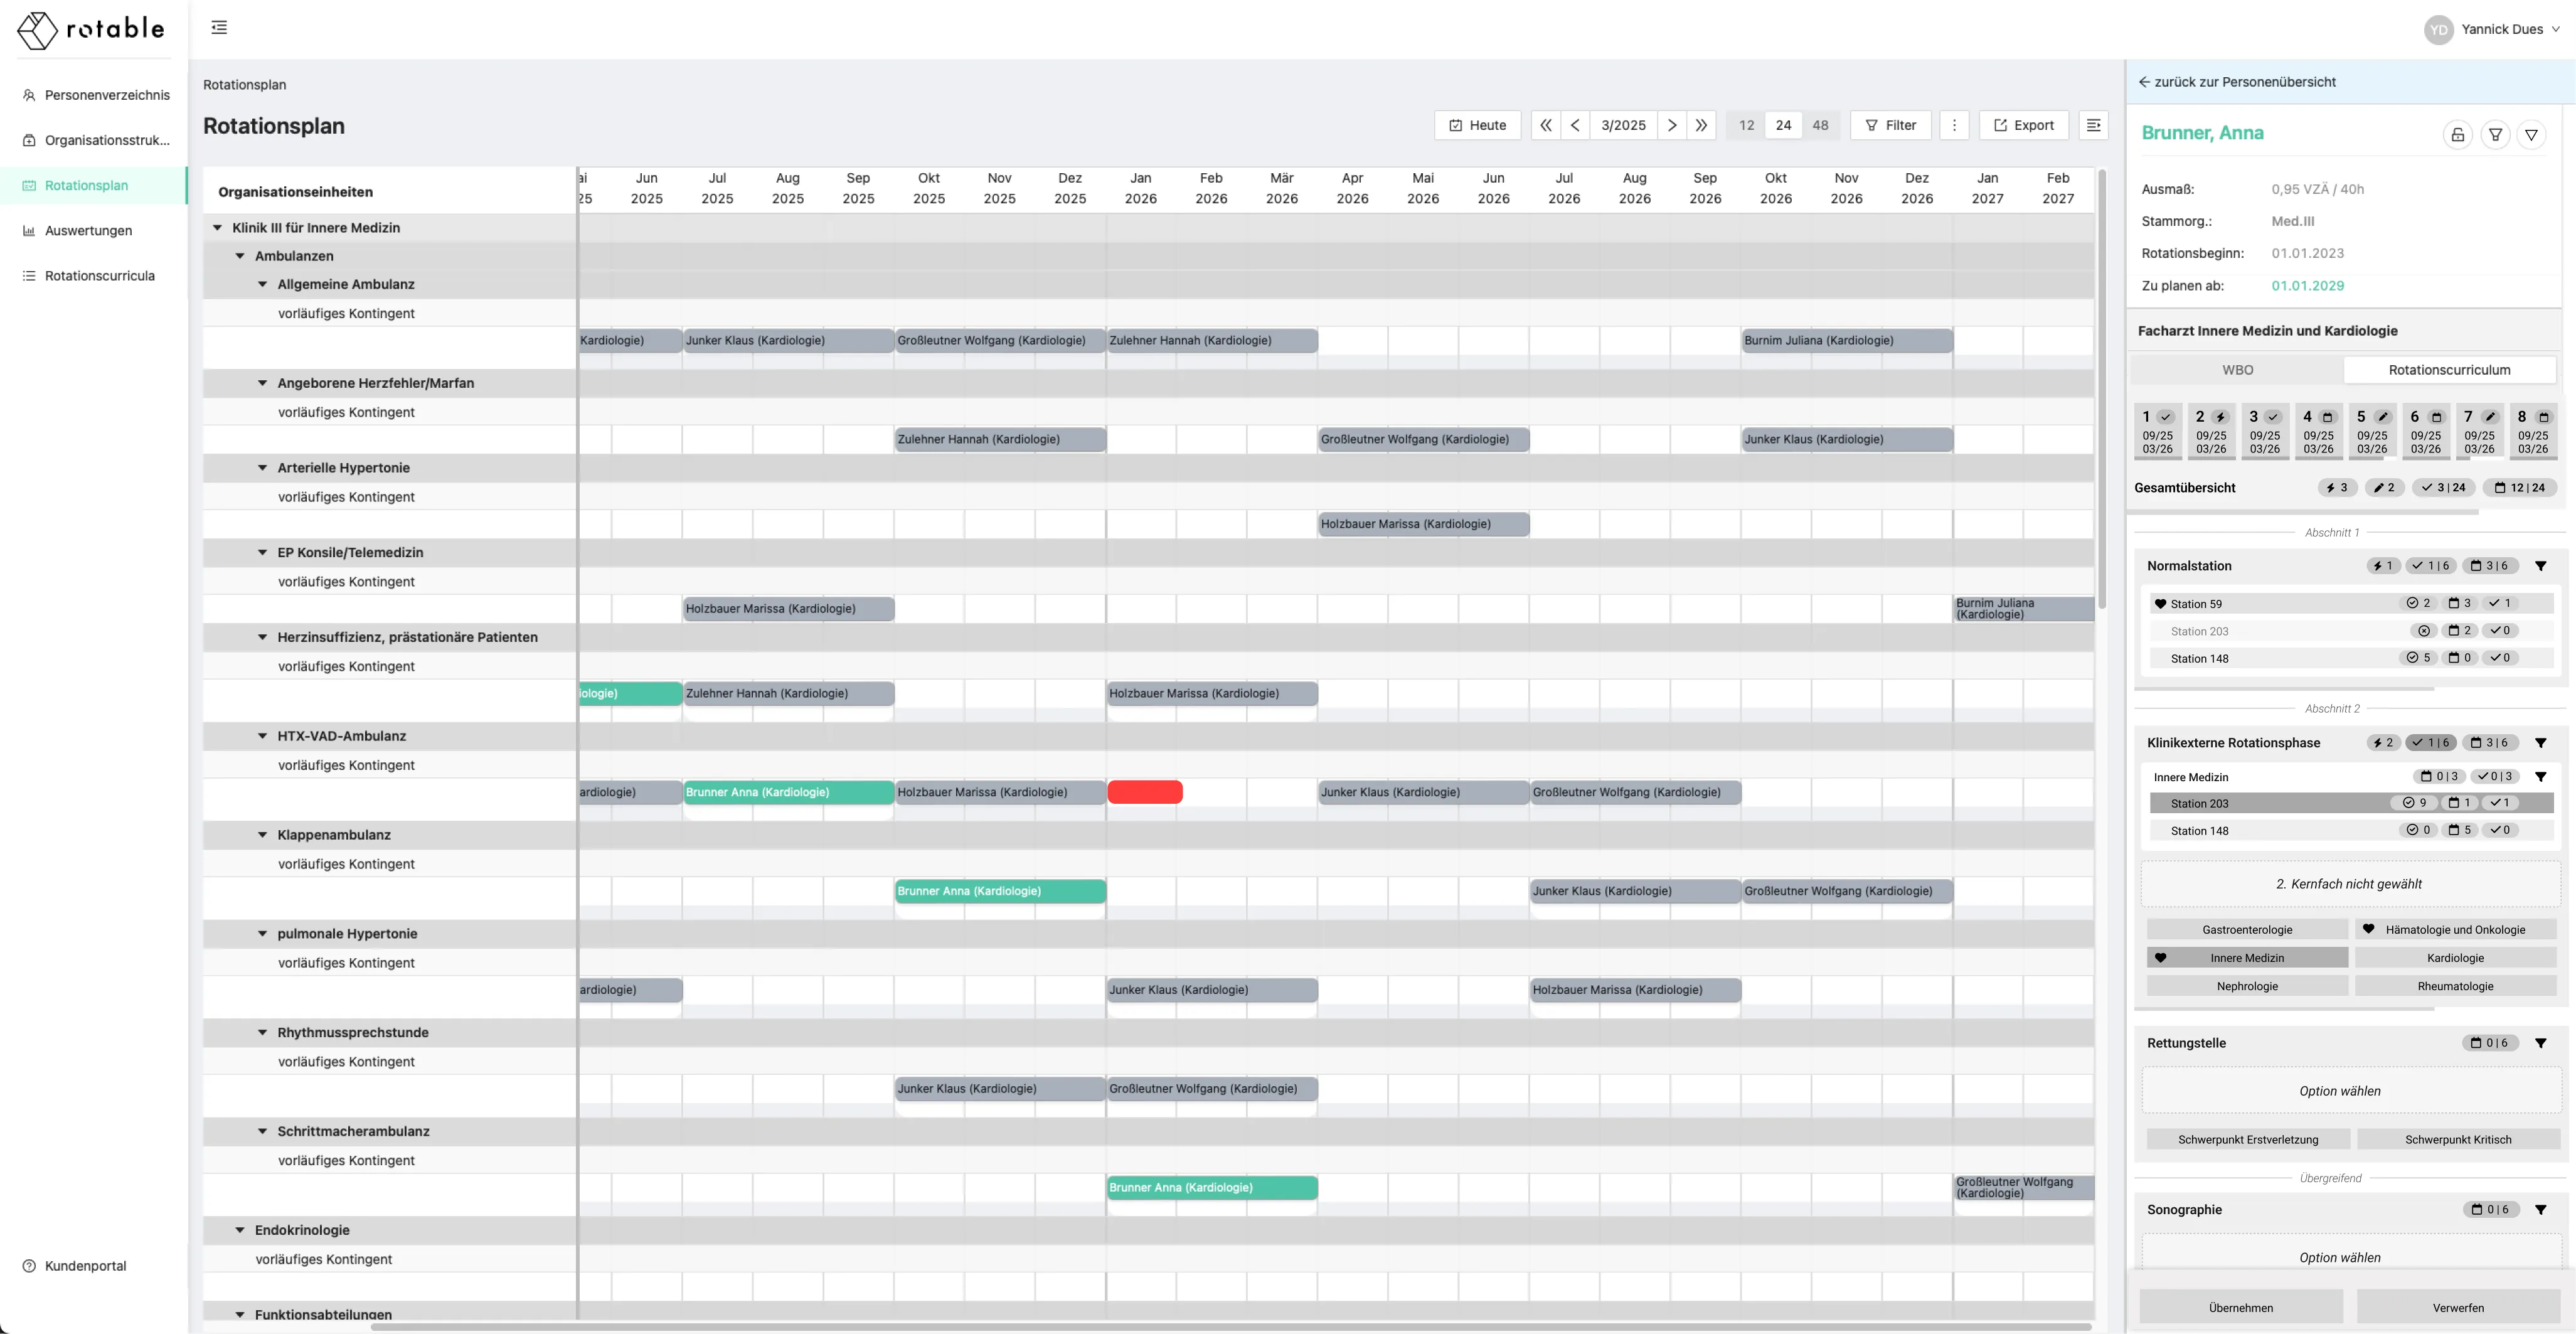Open Rotationscurricula in the sidebar menu

pos(99,276)
